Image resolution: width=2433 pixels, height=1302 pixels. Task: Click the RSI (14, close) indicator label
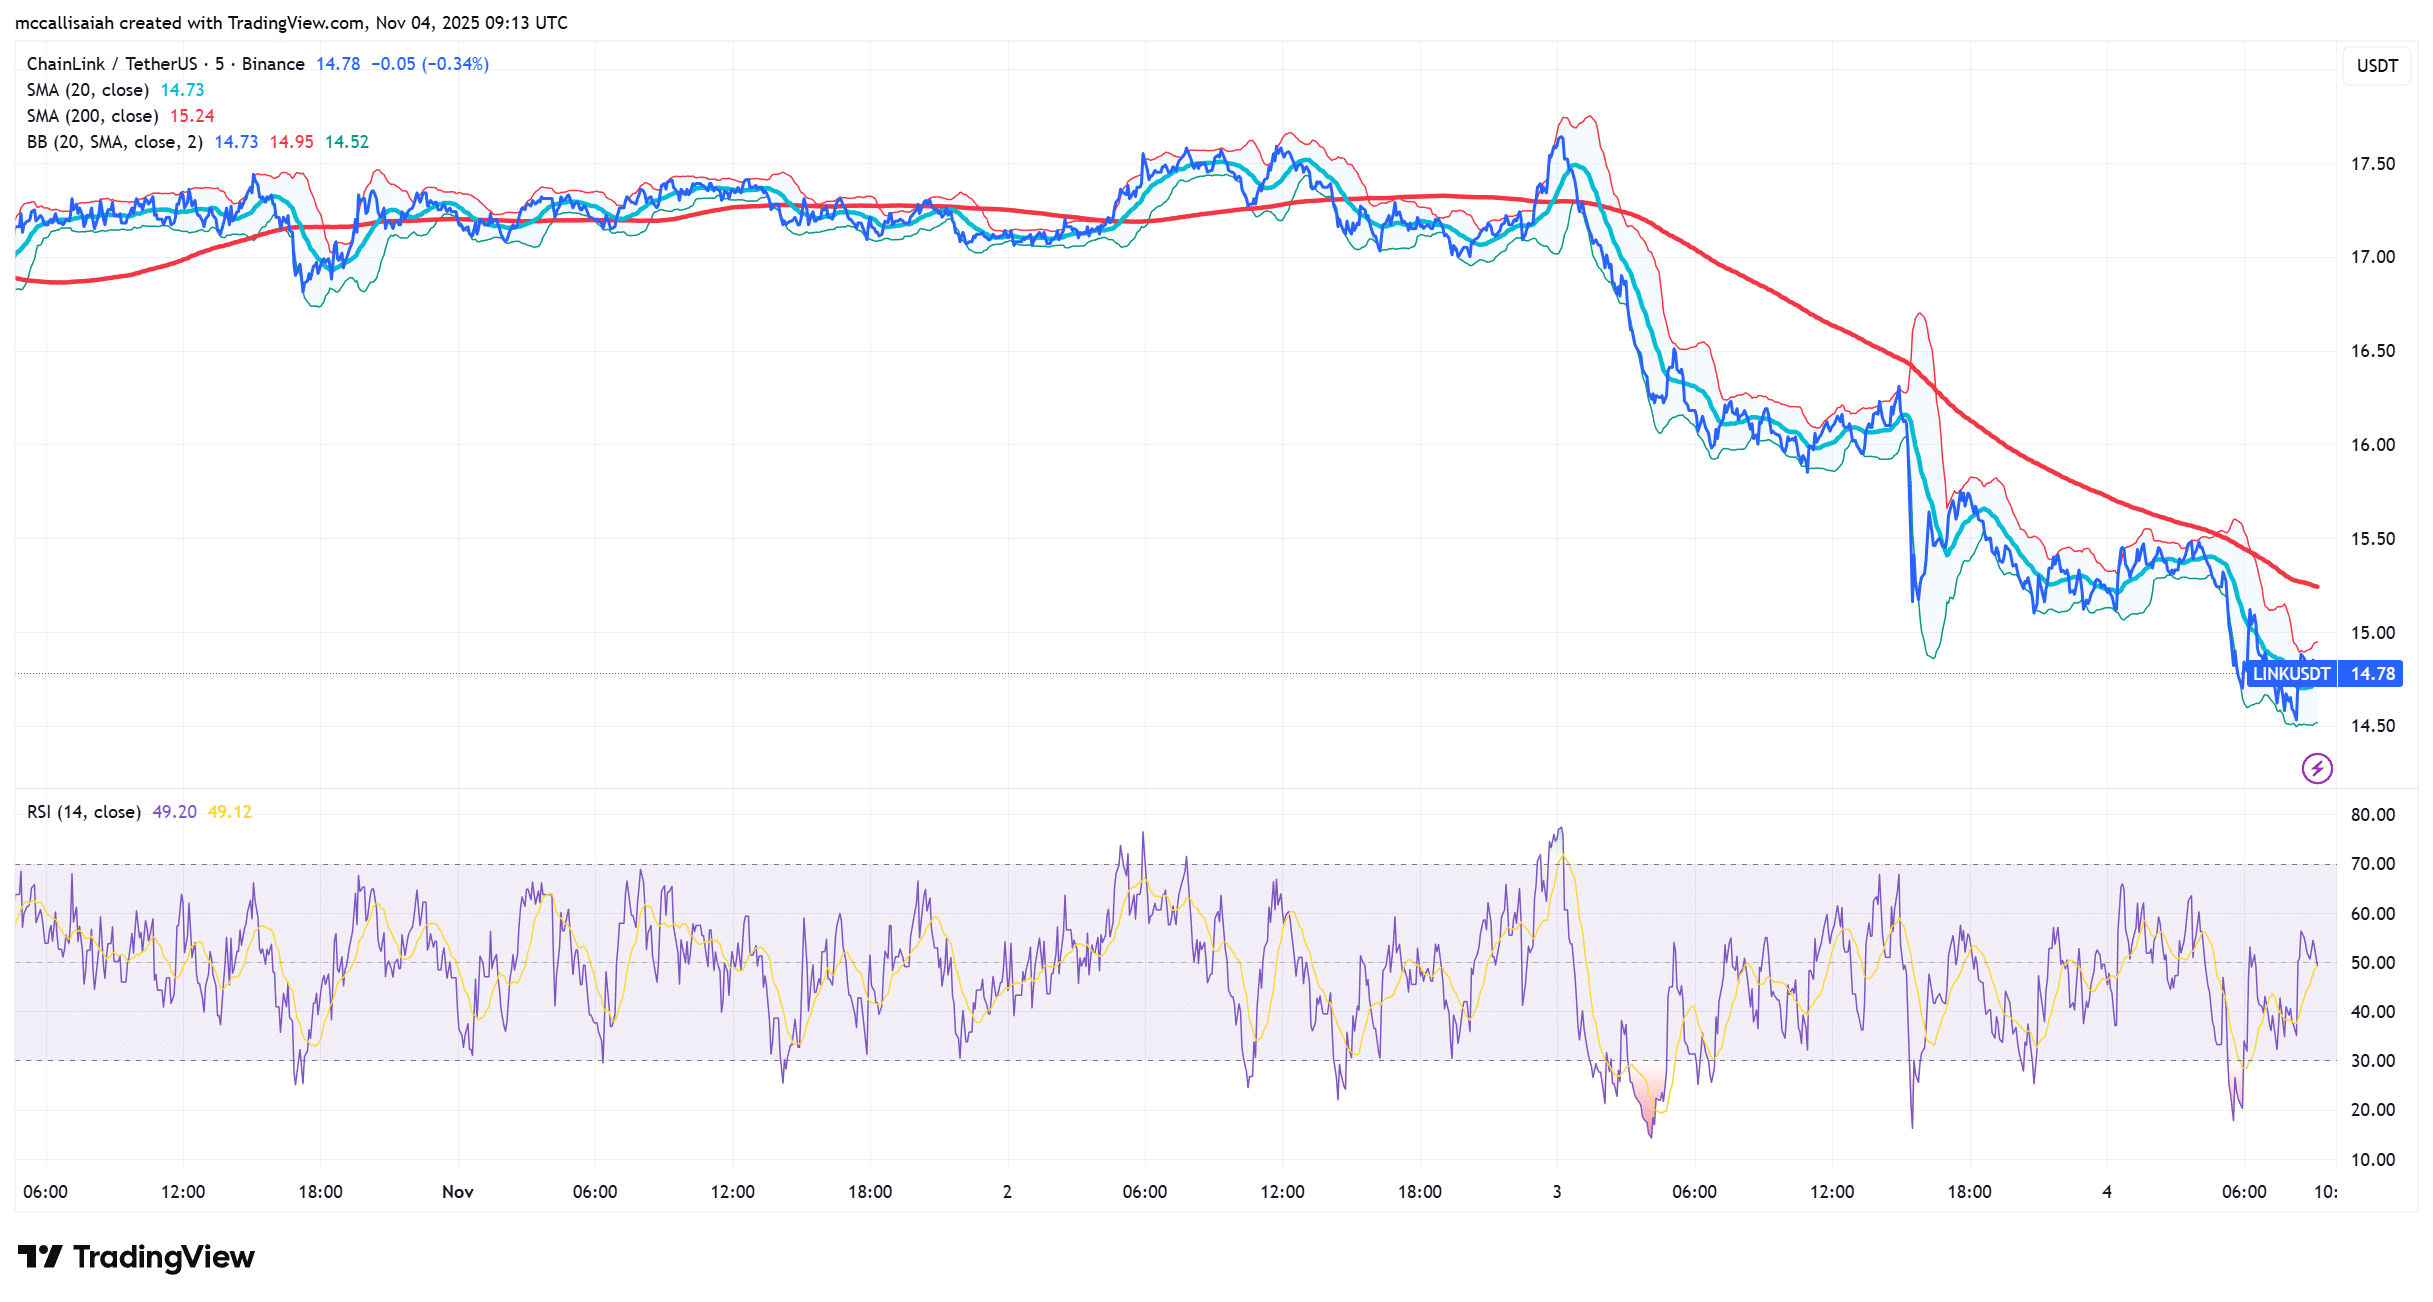coord(83,812)
